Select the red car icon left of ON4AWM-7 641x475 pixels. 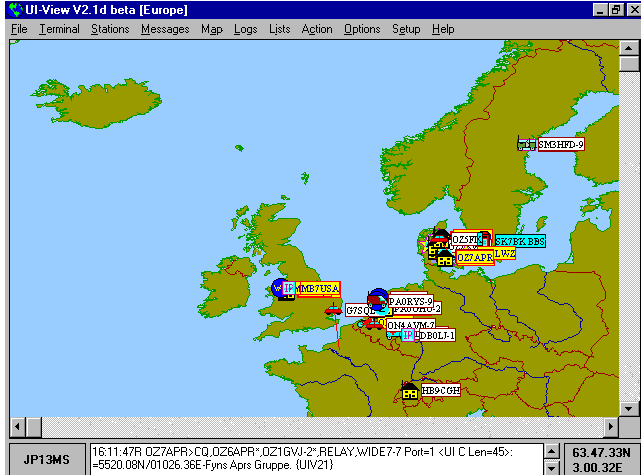[374, 325]
